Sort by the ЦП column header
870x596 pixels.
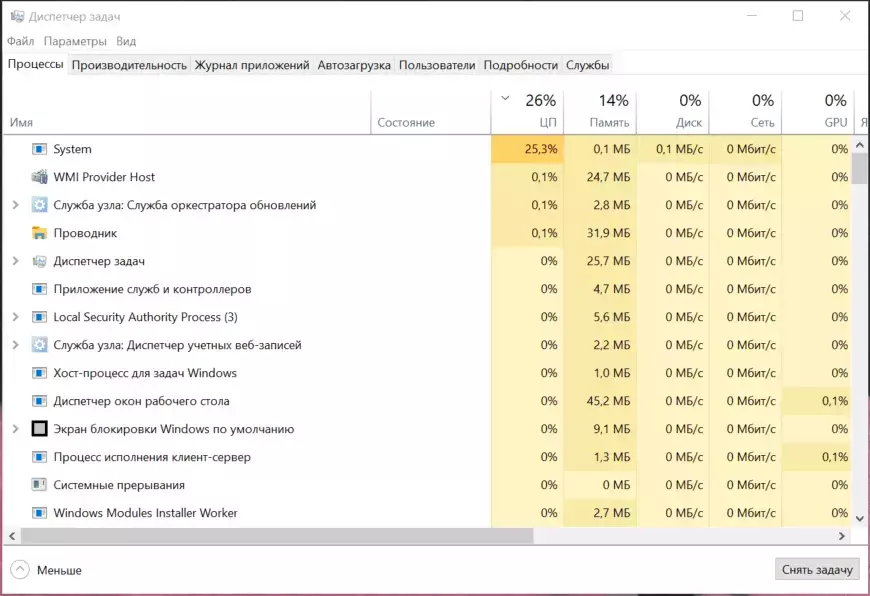(540, 111)
